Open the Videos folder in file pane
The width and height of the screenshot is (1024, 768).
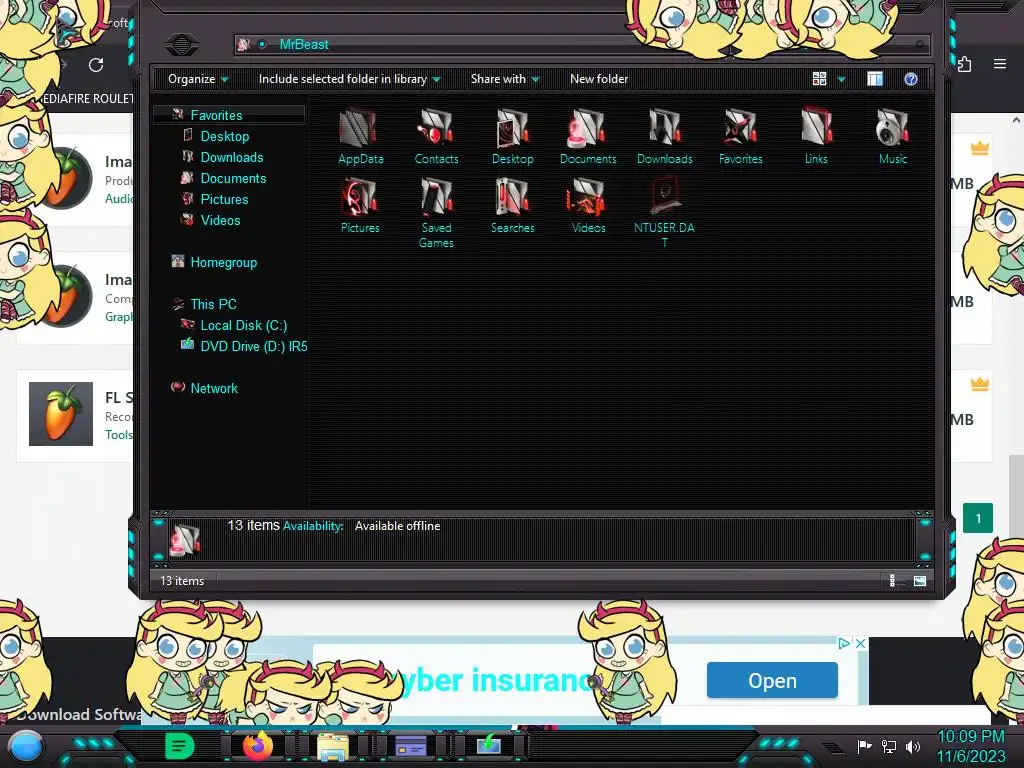(x=588, y=206)
